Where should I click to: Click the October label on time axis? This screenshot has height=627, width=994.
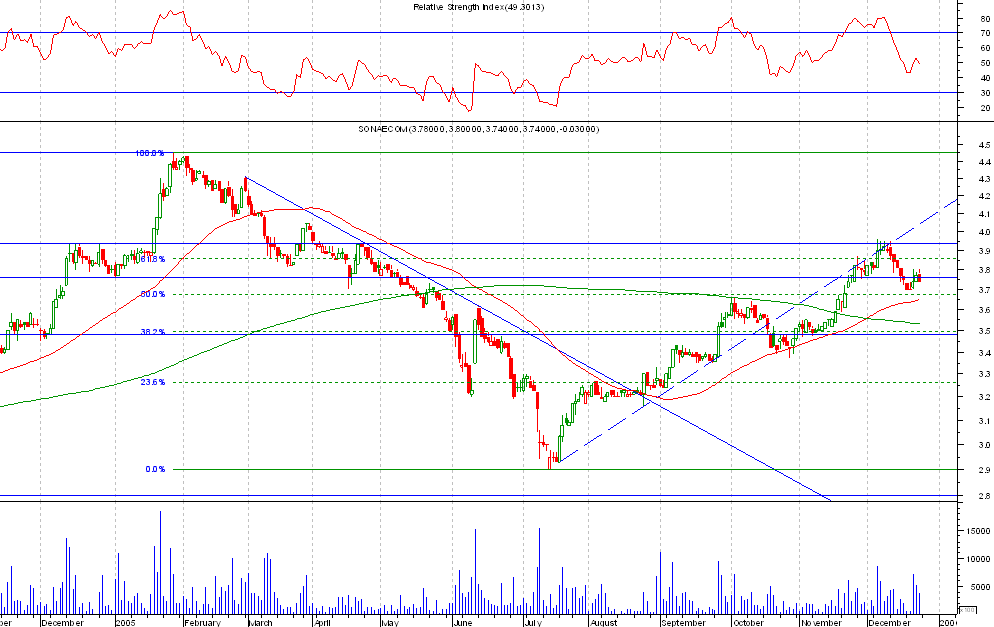coord(748,623)
